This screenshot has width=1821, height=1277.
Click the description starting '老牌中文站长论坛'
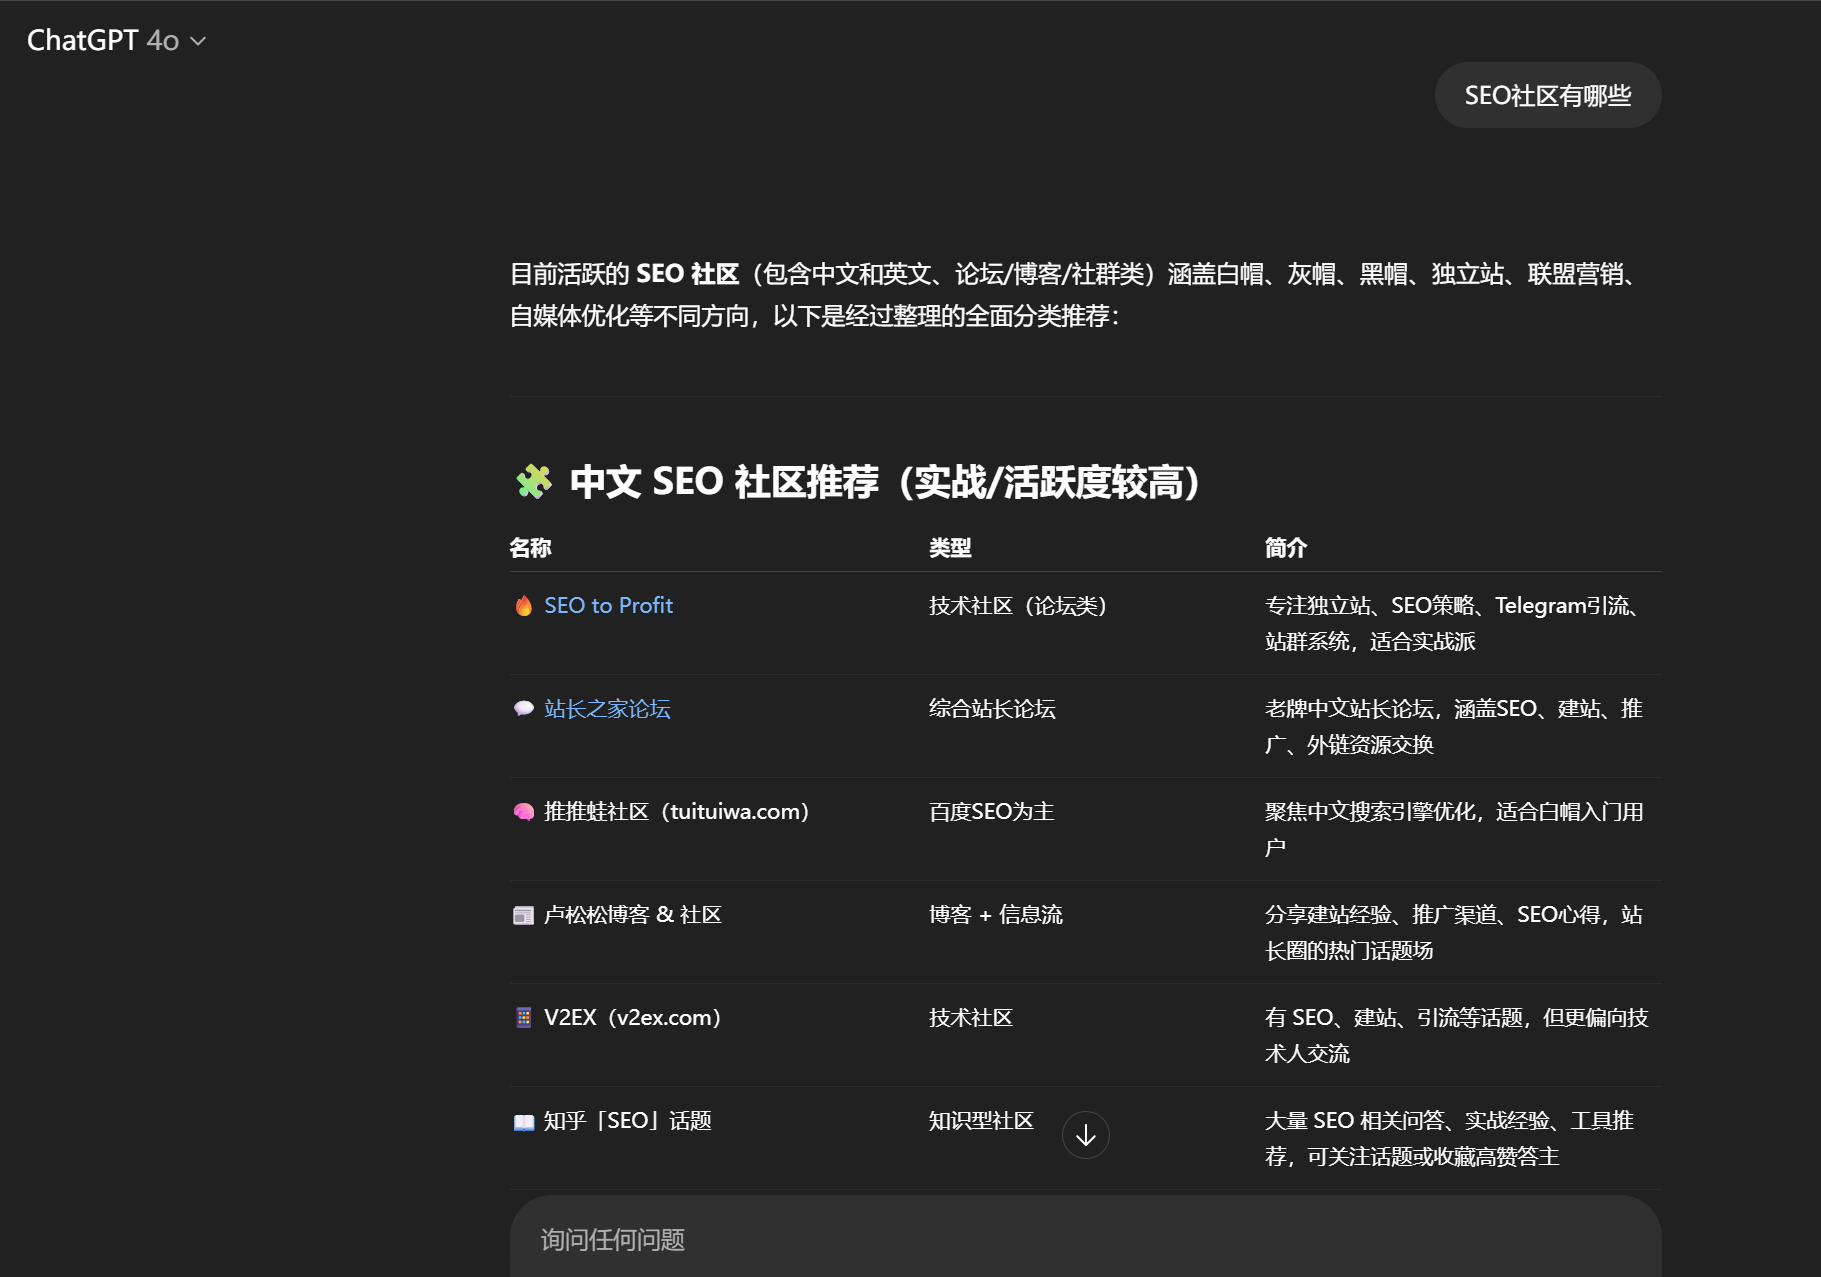click(1454, 726)
